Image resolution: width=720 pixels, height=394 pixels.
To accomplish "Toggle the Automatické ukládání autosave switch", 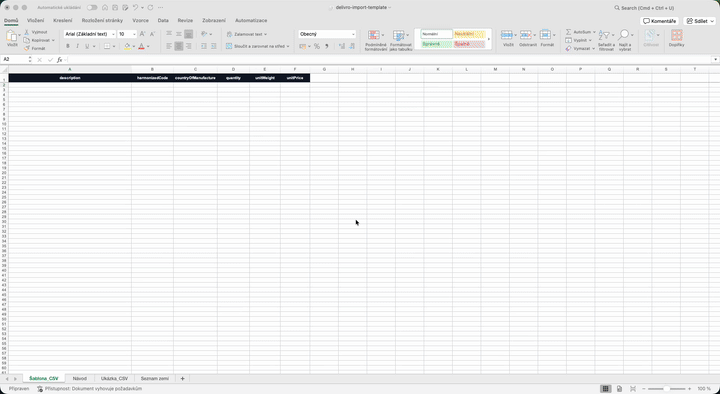I will (92, 8).
